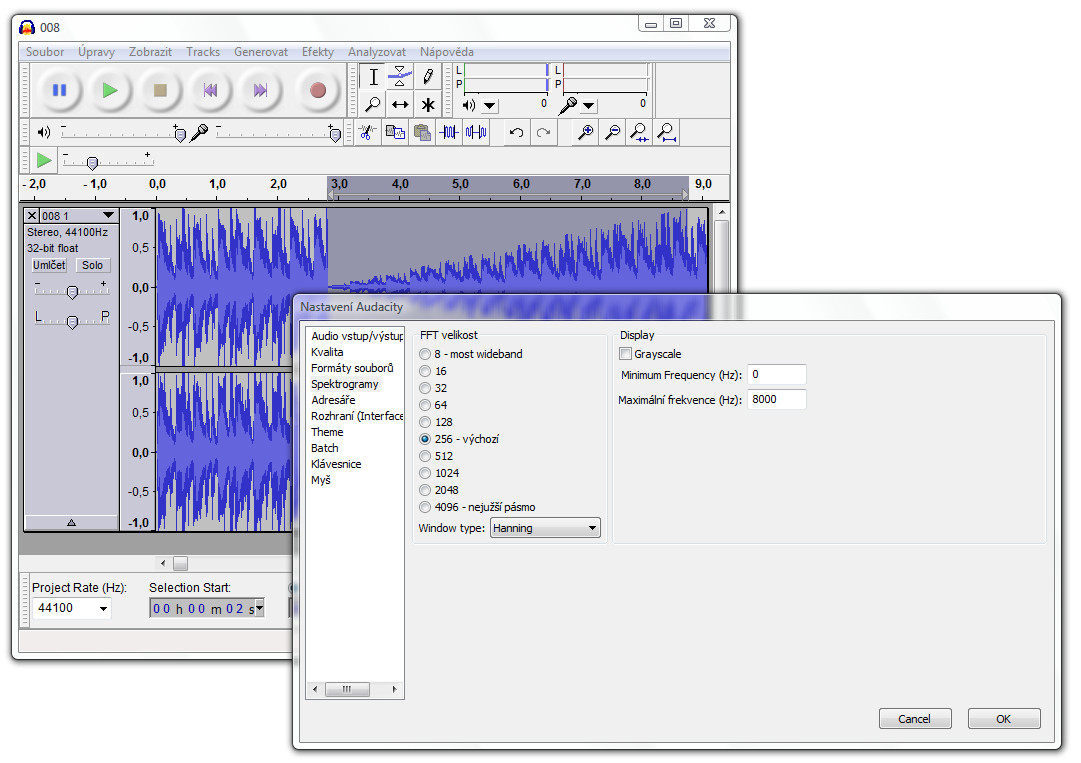Viewport: 1081px width, 763px height.
Task: Skip to end of the track
Action: point(260,90)
